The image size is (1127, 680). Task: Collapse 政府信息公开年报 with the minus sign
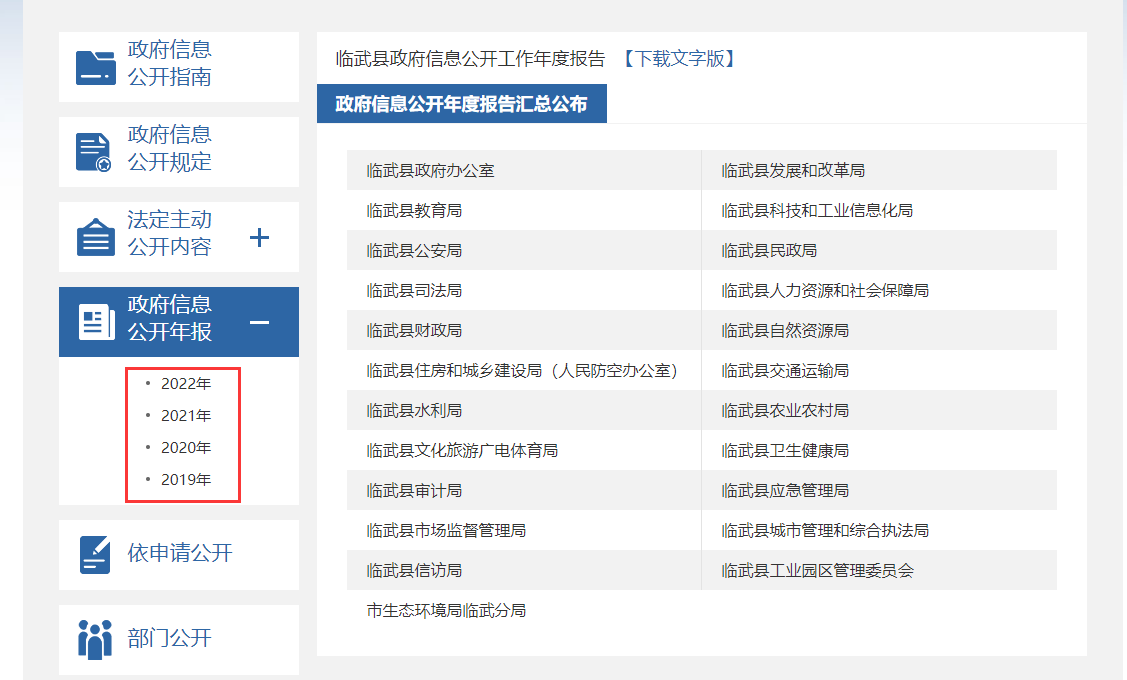click(259, 322)
